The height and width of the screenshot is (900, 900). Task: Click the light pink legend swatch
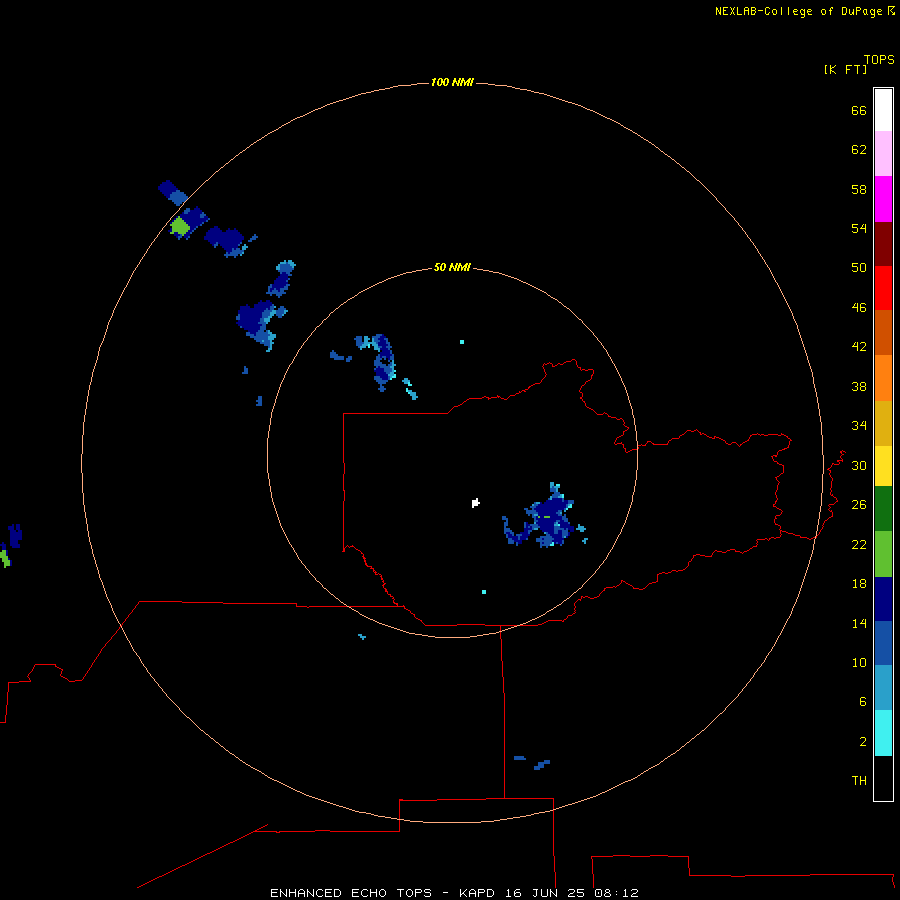coord(883,153)
